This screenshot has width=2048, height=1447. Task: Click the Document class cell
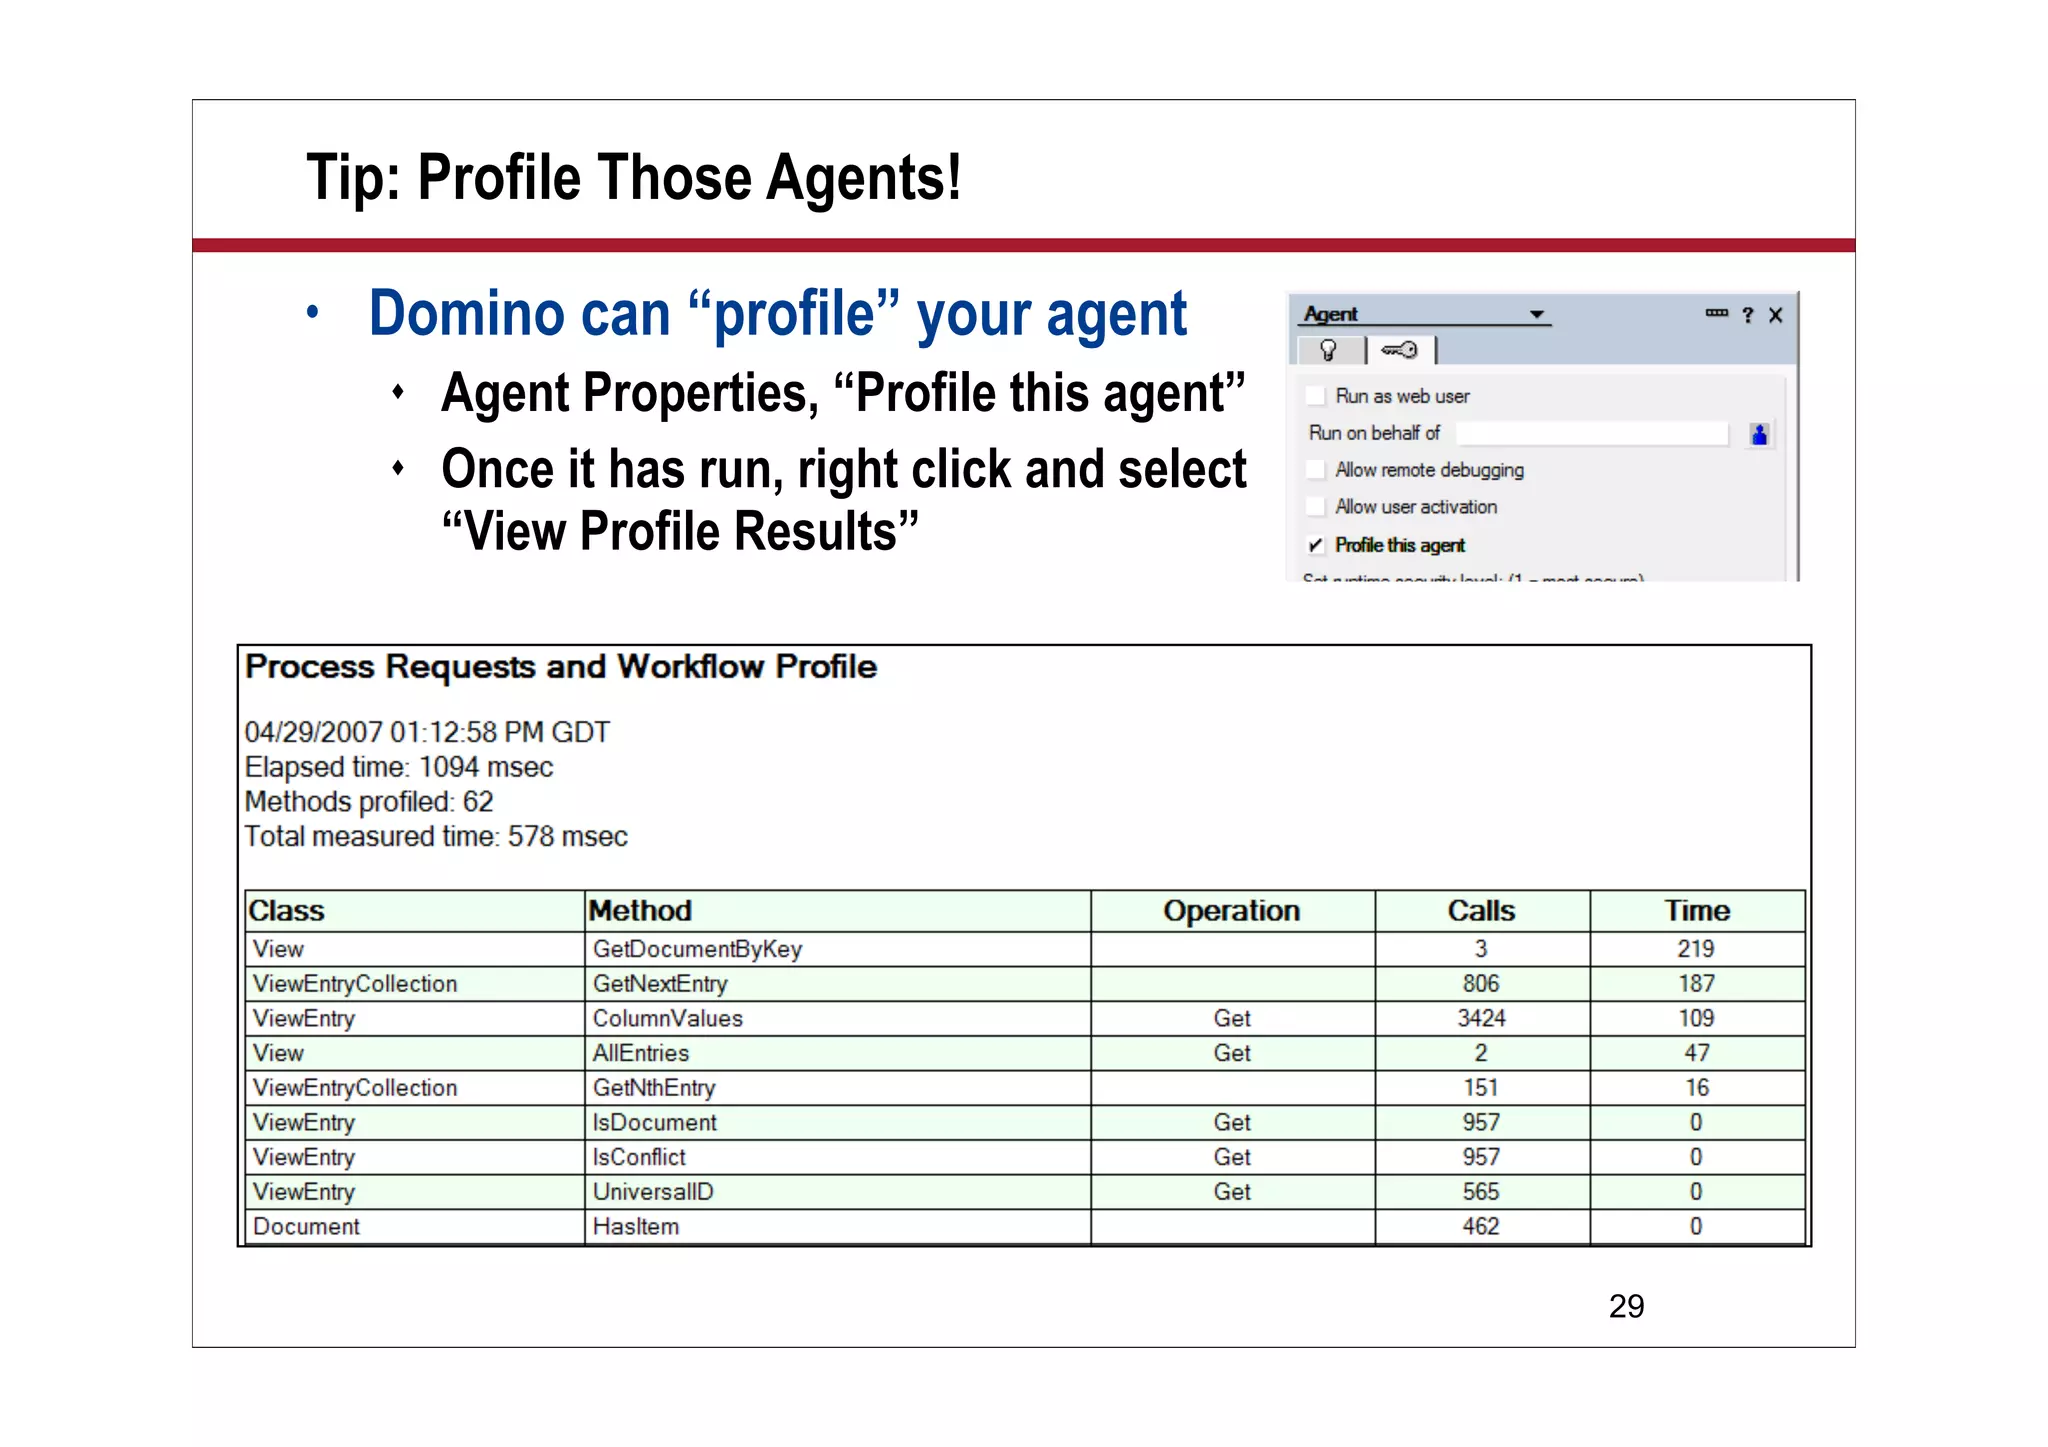click(x=415, y=1227)
